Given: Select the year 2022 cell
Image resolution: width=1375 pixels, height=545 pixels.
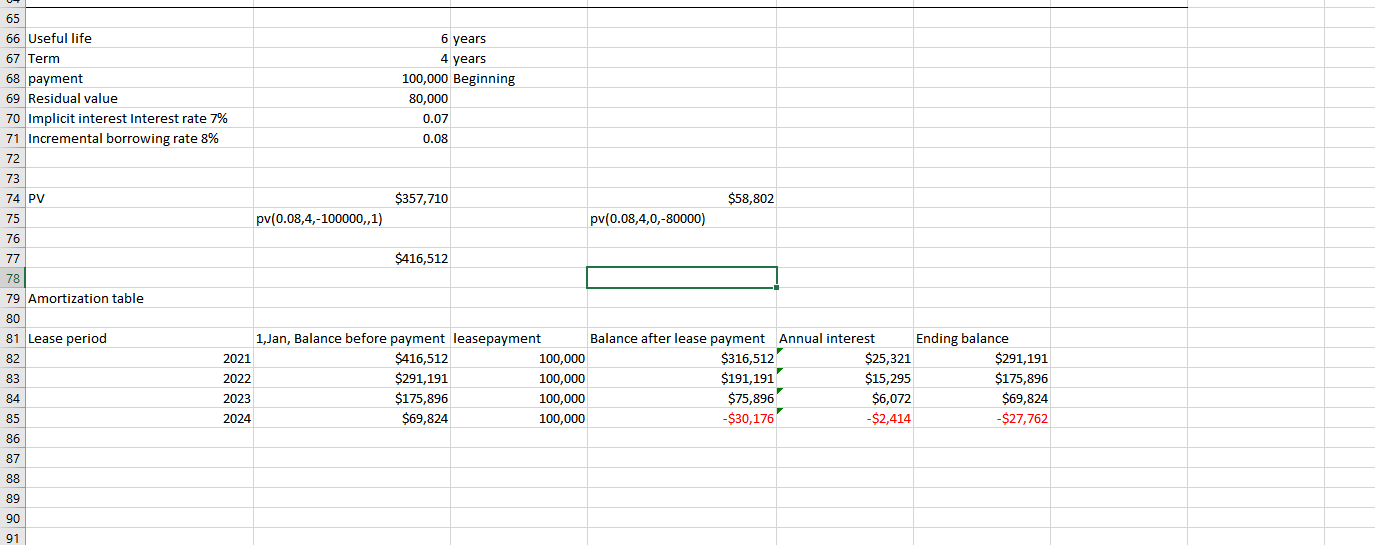Looking at the screenshot, I should point(139,378).
